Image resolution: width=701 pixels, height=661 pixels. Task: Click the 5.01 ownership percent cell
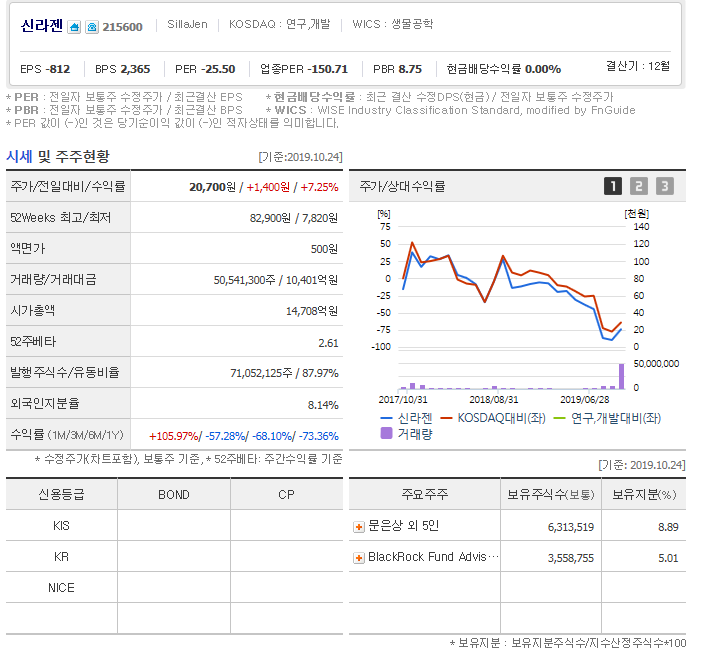(x=668, y=558)
